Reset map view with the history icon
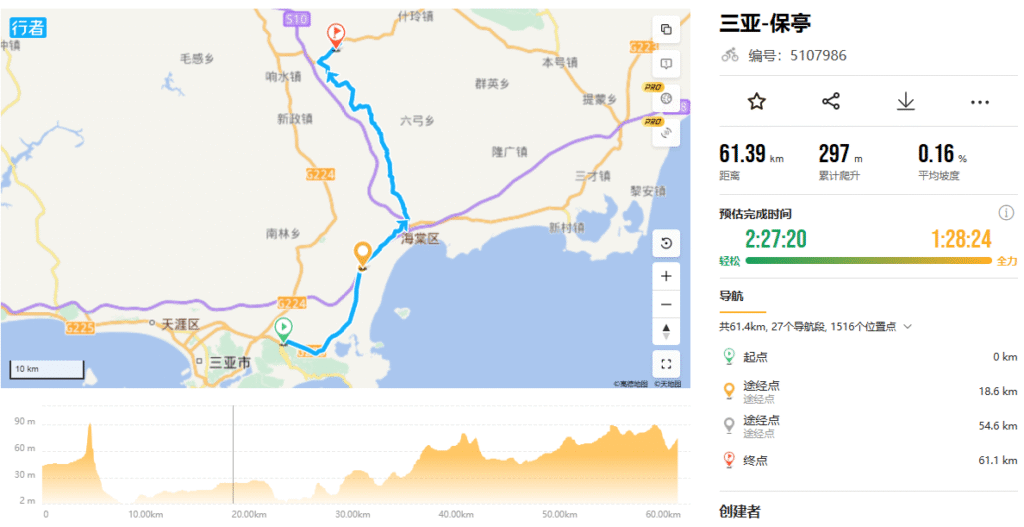Image resolution: width=1024 pixels, height=527 pixels. tap(666, 244)
